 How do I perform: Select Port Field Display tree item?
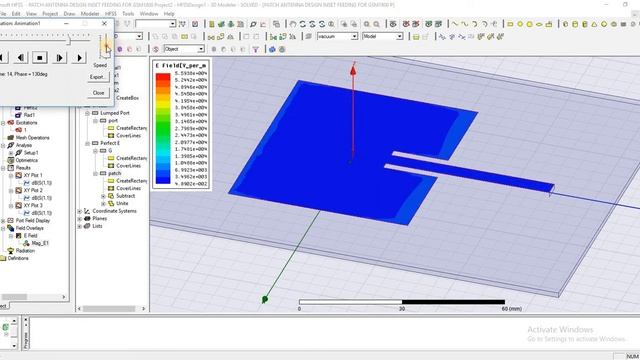pos(33,221)
